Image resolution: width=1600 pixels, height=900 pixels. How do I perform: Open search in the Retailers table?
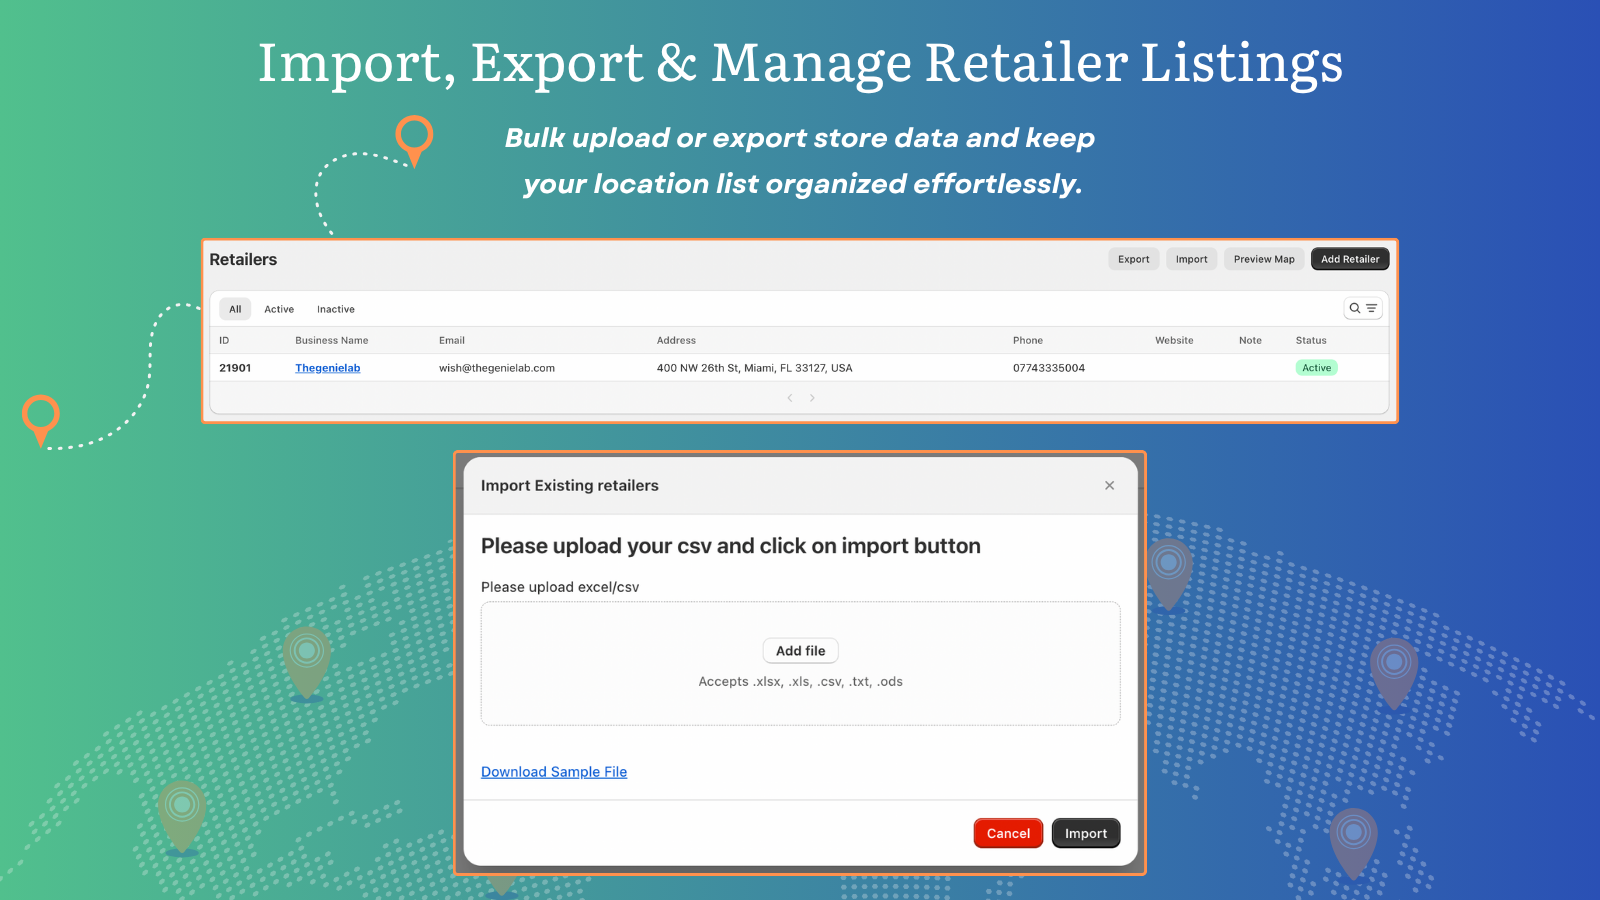click(1356, 308)
